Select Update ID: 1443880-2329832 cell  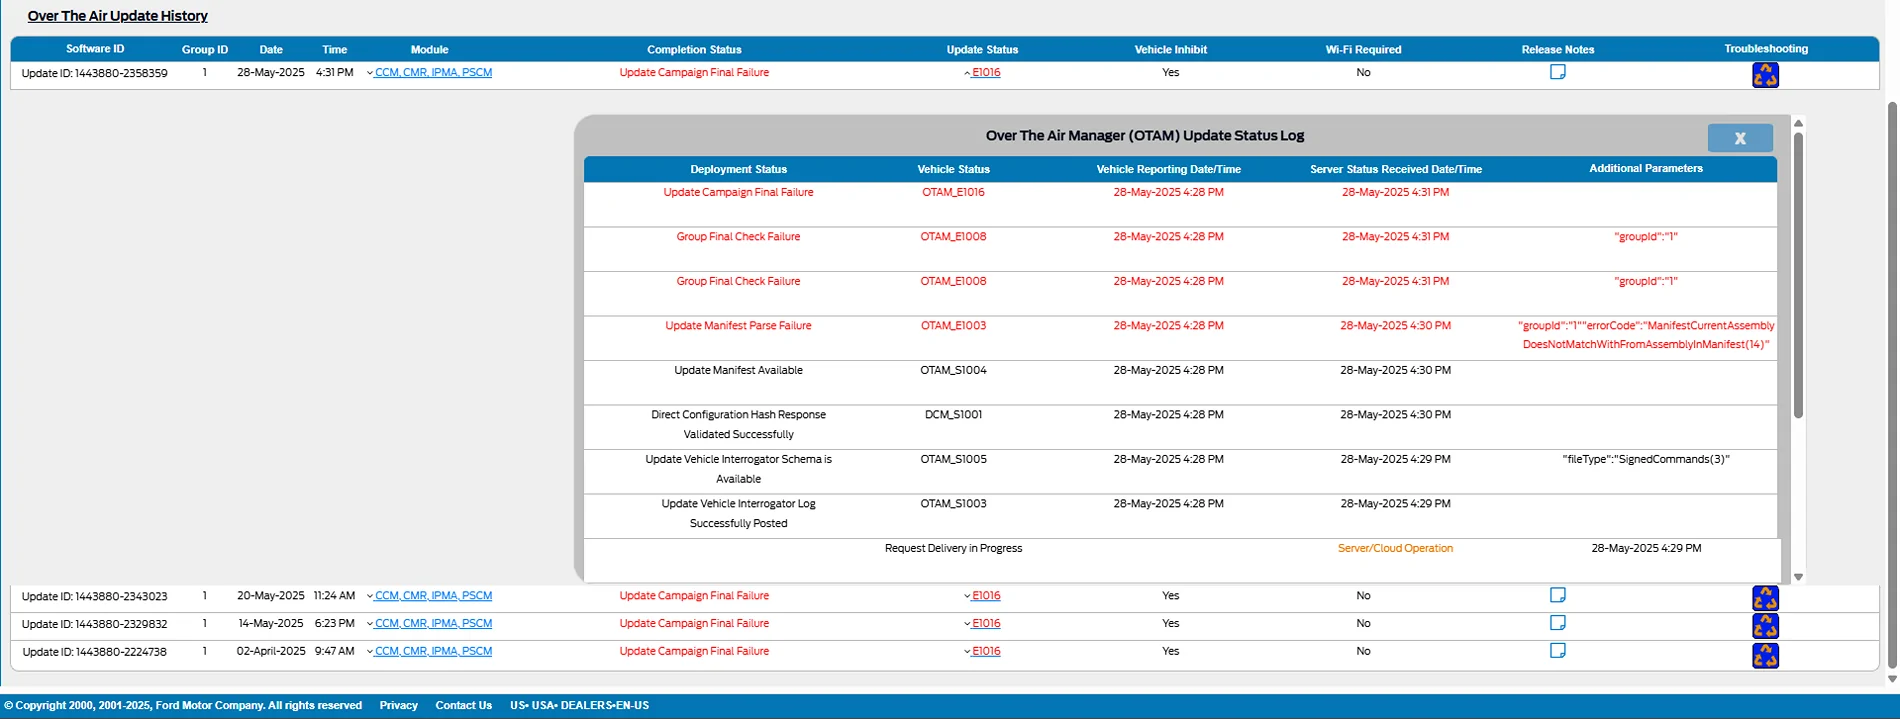point(95,624)
